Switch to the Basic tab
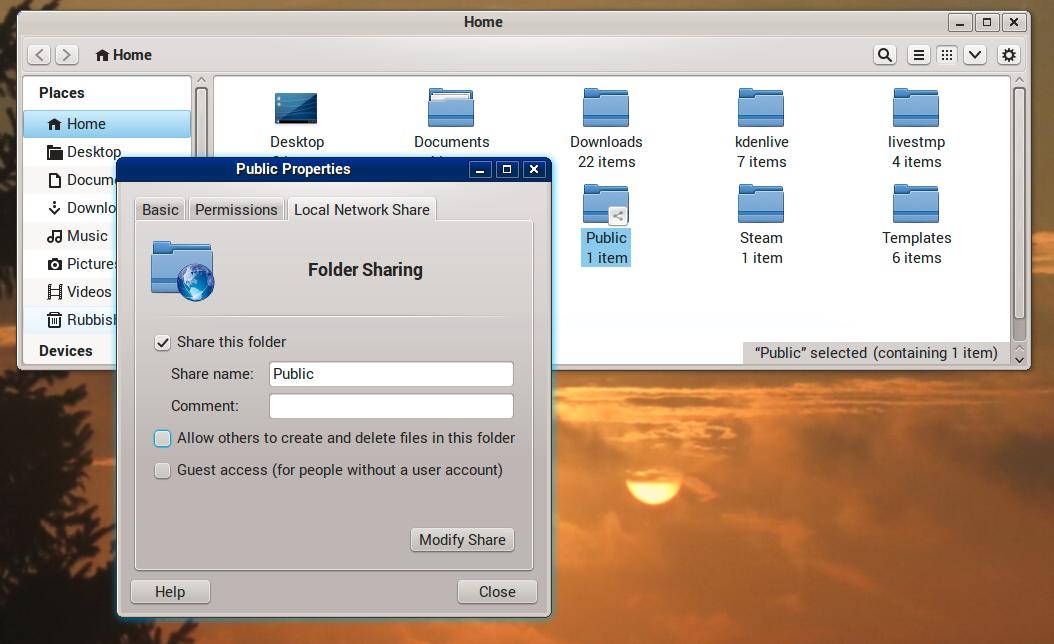This screenshot has height=644, width=1054. click(160, 210)
